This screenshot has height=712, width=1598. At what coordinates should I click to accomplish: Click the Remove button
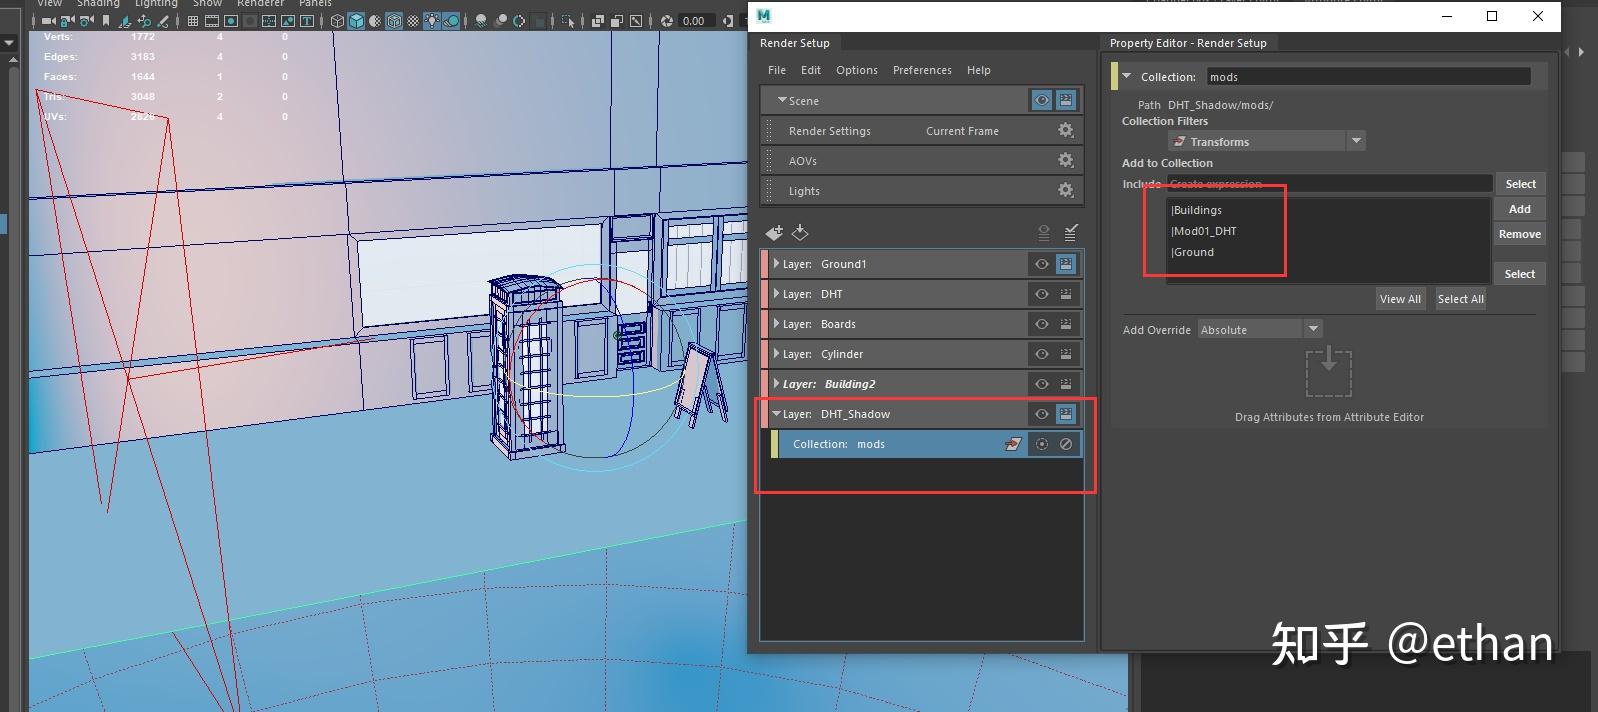coord(1519,234)
